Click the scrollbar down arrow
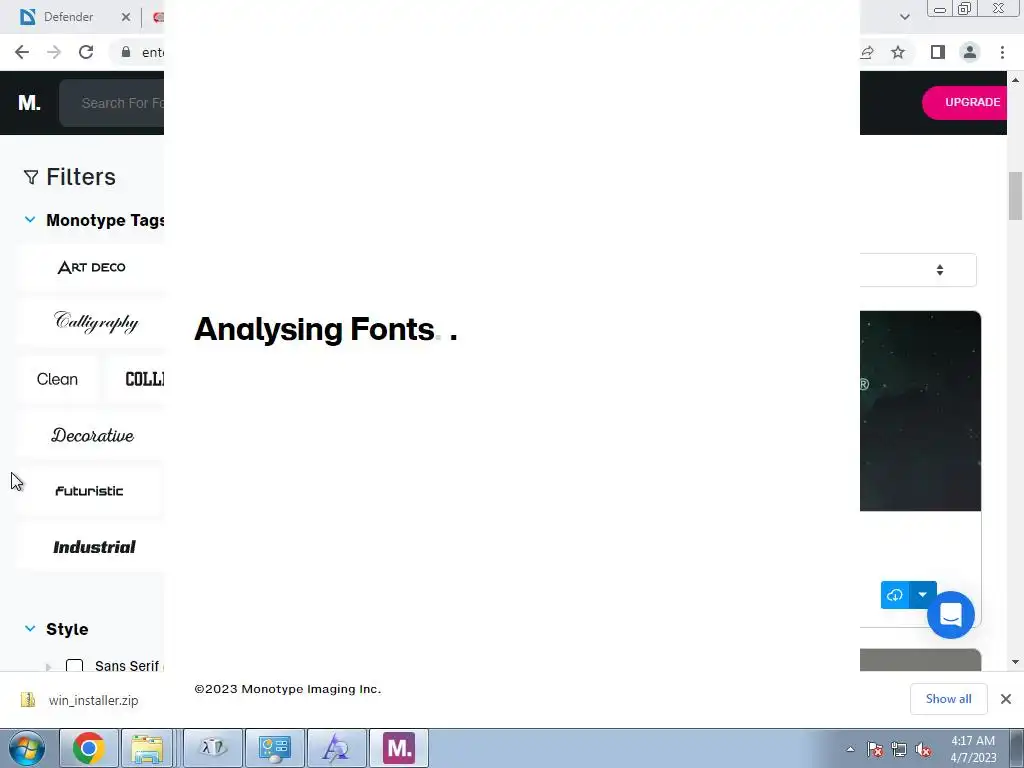This screenshot has height=768, width=1024. point(1015,662)
